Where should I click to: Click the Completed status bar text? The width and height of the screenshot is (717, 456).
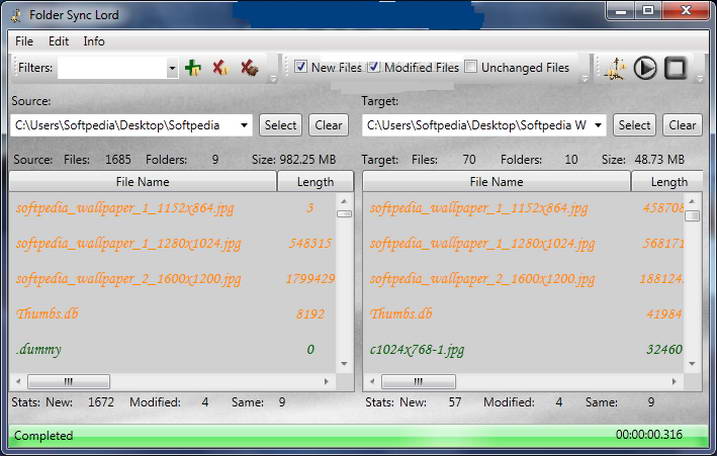click(43, 435)
